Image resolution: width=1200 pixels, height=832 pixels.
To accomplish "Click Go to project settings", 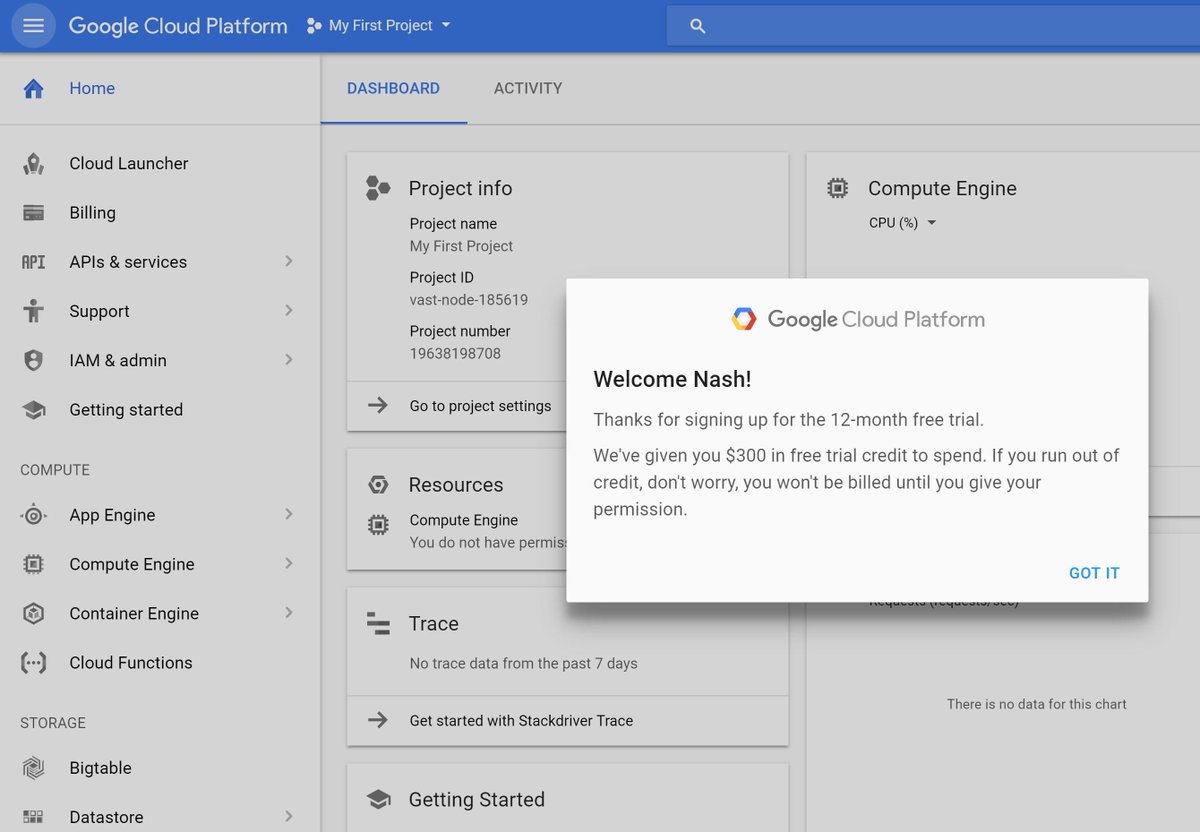I will tap(480, 406).
